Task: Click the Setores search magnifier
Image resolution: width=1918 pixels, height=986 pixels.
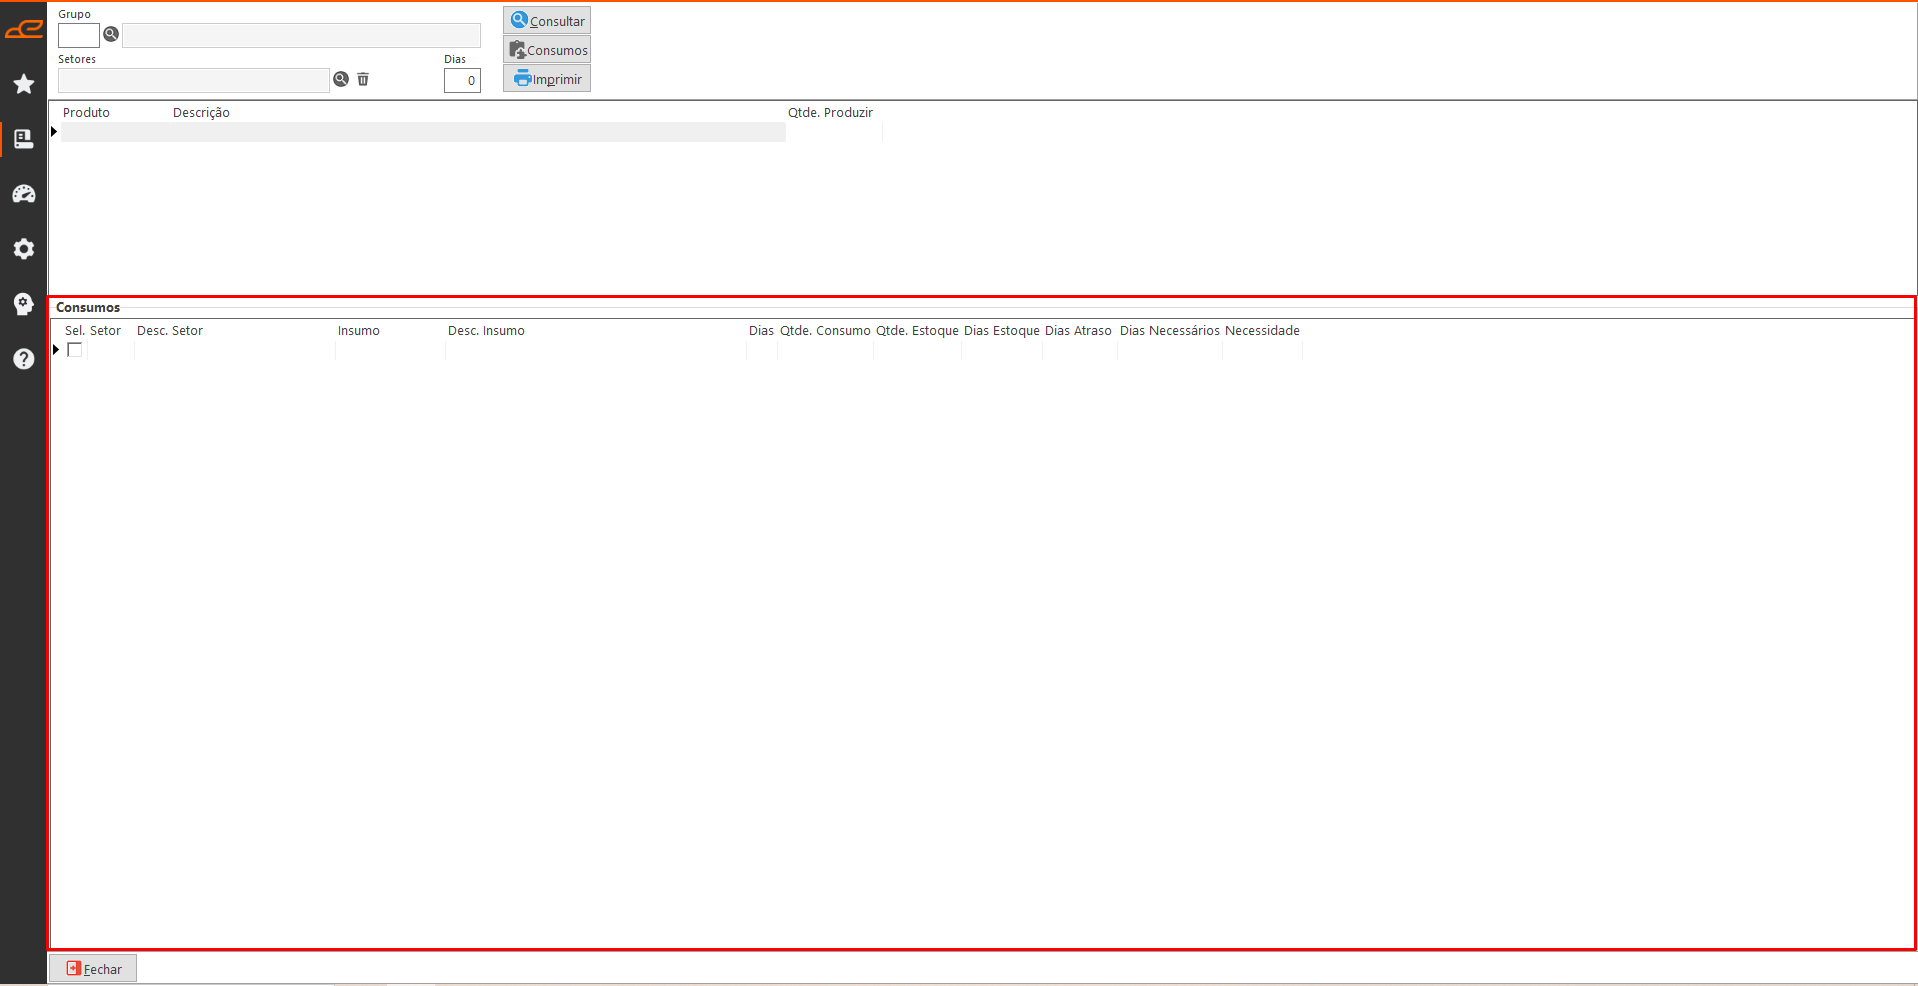Action: [x=341, y=80]
